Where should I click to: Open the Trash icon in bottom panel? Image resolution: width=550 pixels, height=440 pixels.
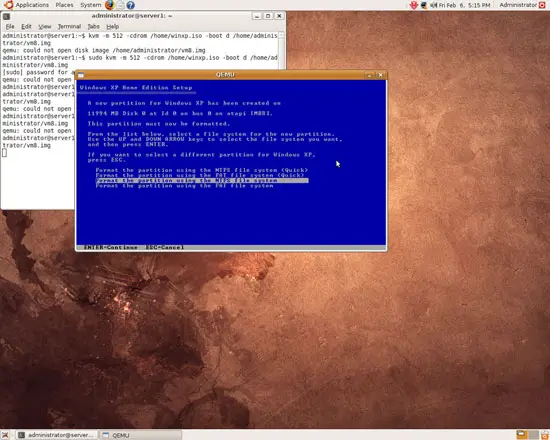pyautogui.click(x=545, y=435)
